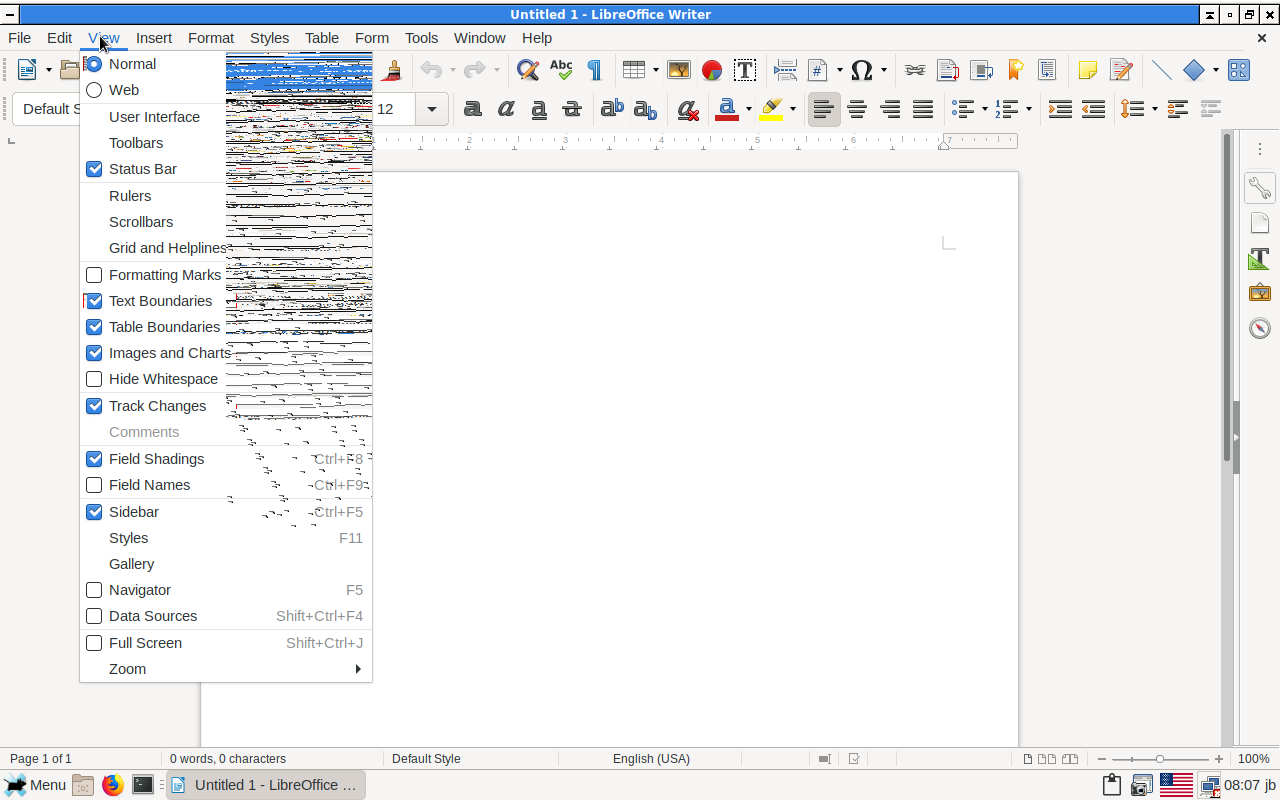Open the font size dropdown
The image size is (1280, 800).
tap(432, 109)
